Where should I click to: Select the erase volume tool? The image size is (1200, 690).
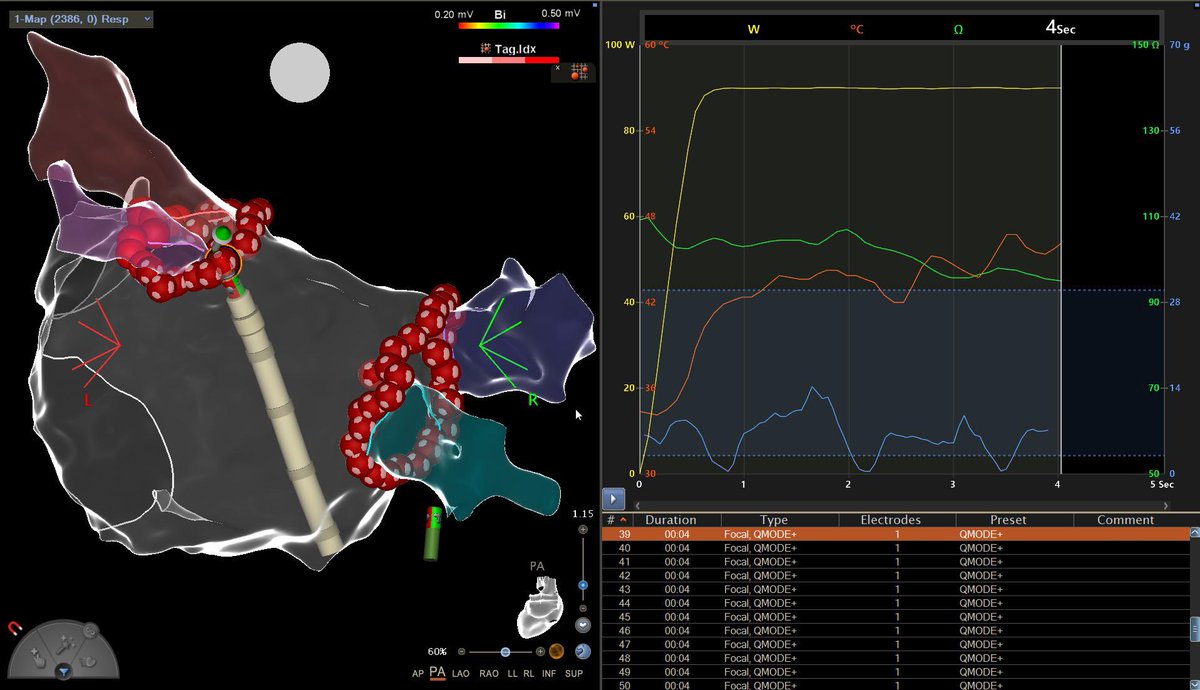(x=90, y=660)
